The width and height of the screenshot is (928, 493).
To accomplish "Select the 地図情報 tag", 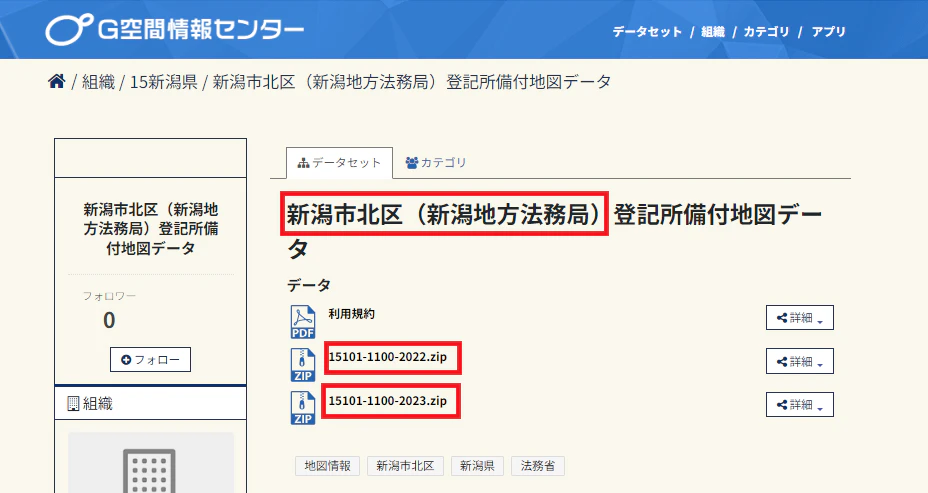I will click(328, 466).
